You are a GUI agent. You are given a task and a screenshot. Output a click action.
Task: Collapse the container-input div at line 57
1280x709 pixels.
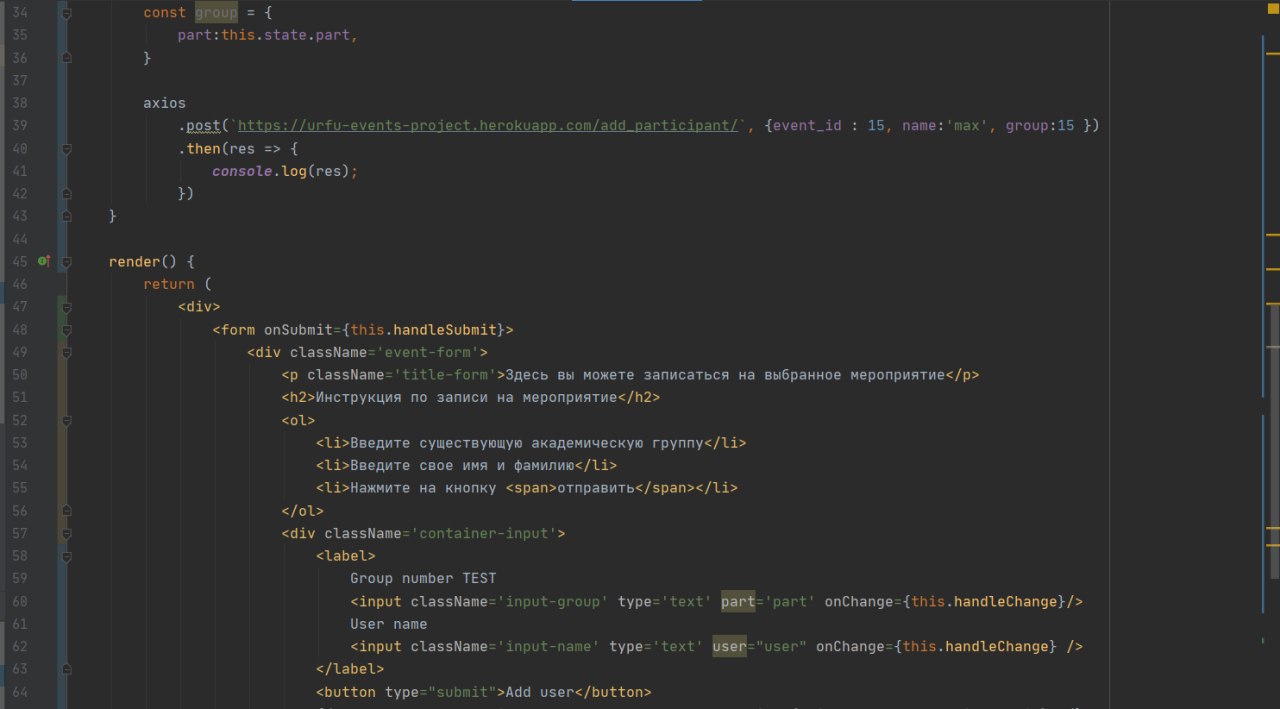coord(66,533)
